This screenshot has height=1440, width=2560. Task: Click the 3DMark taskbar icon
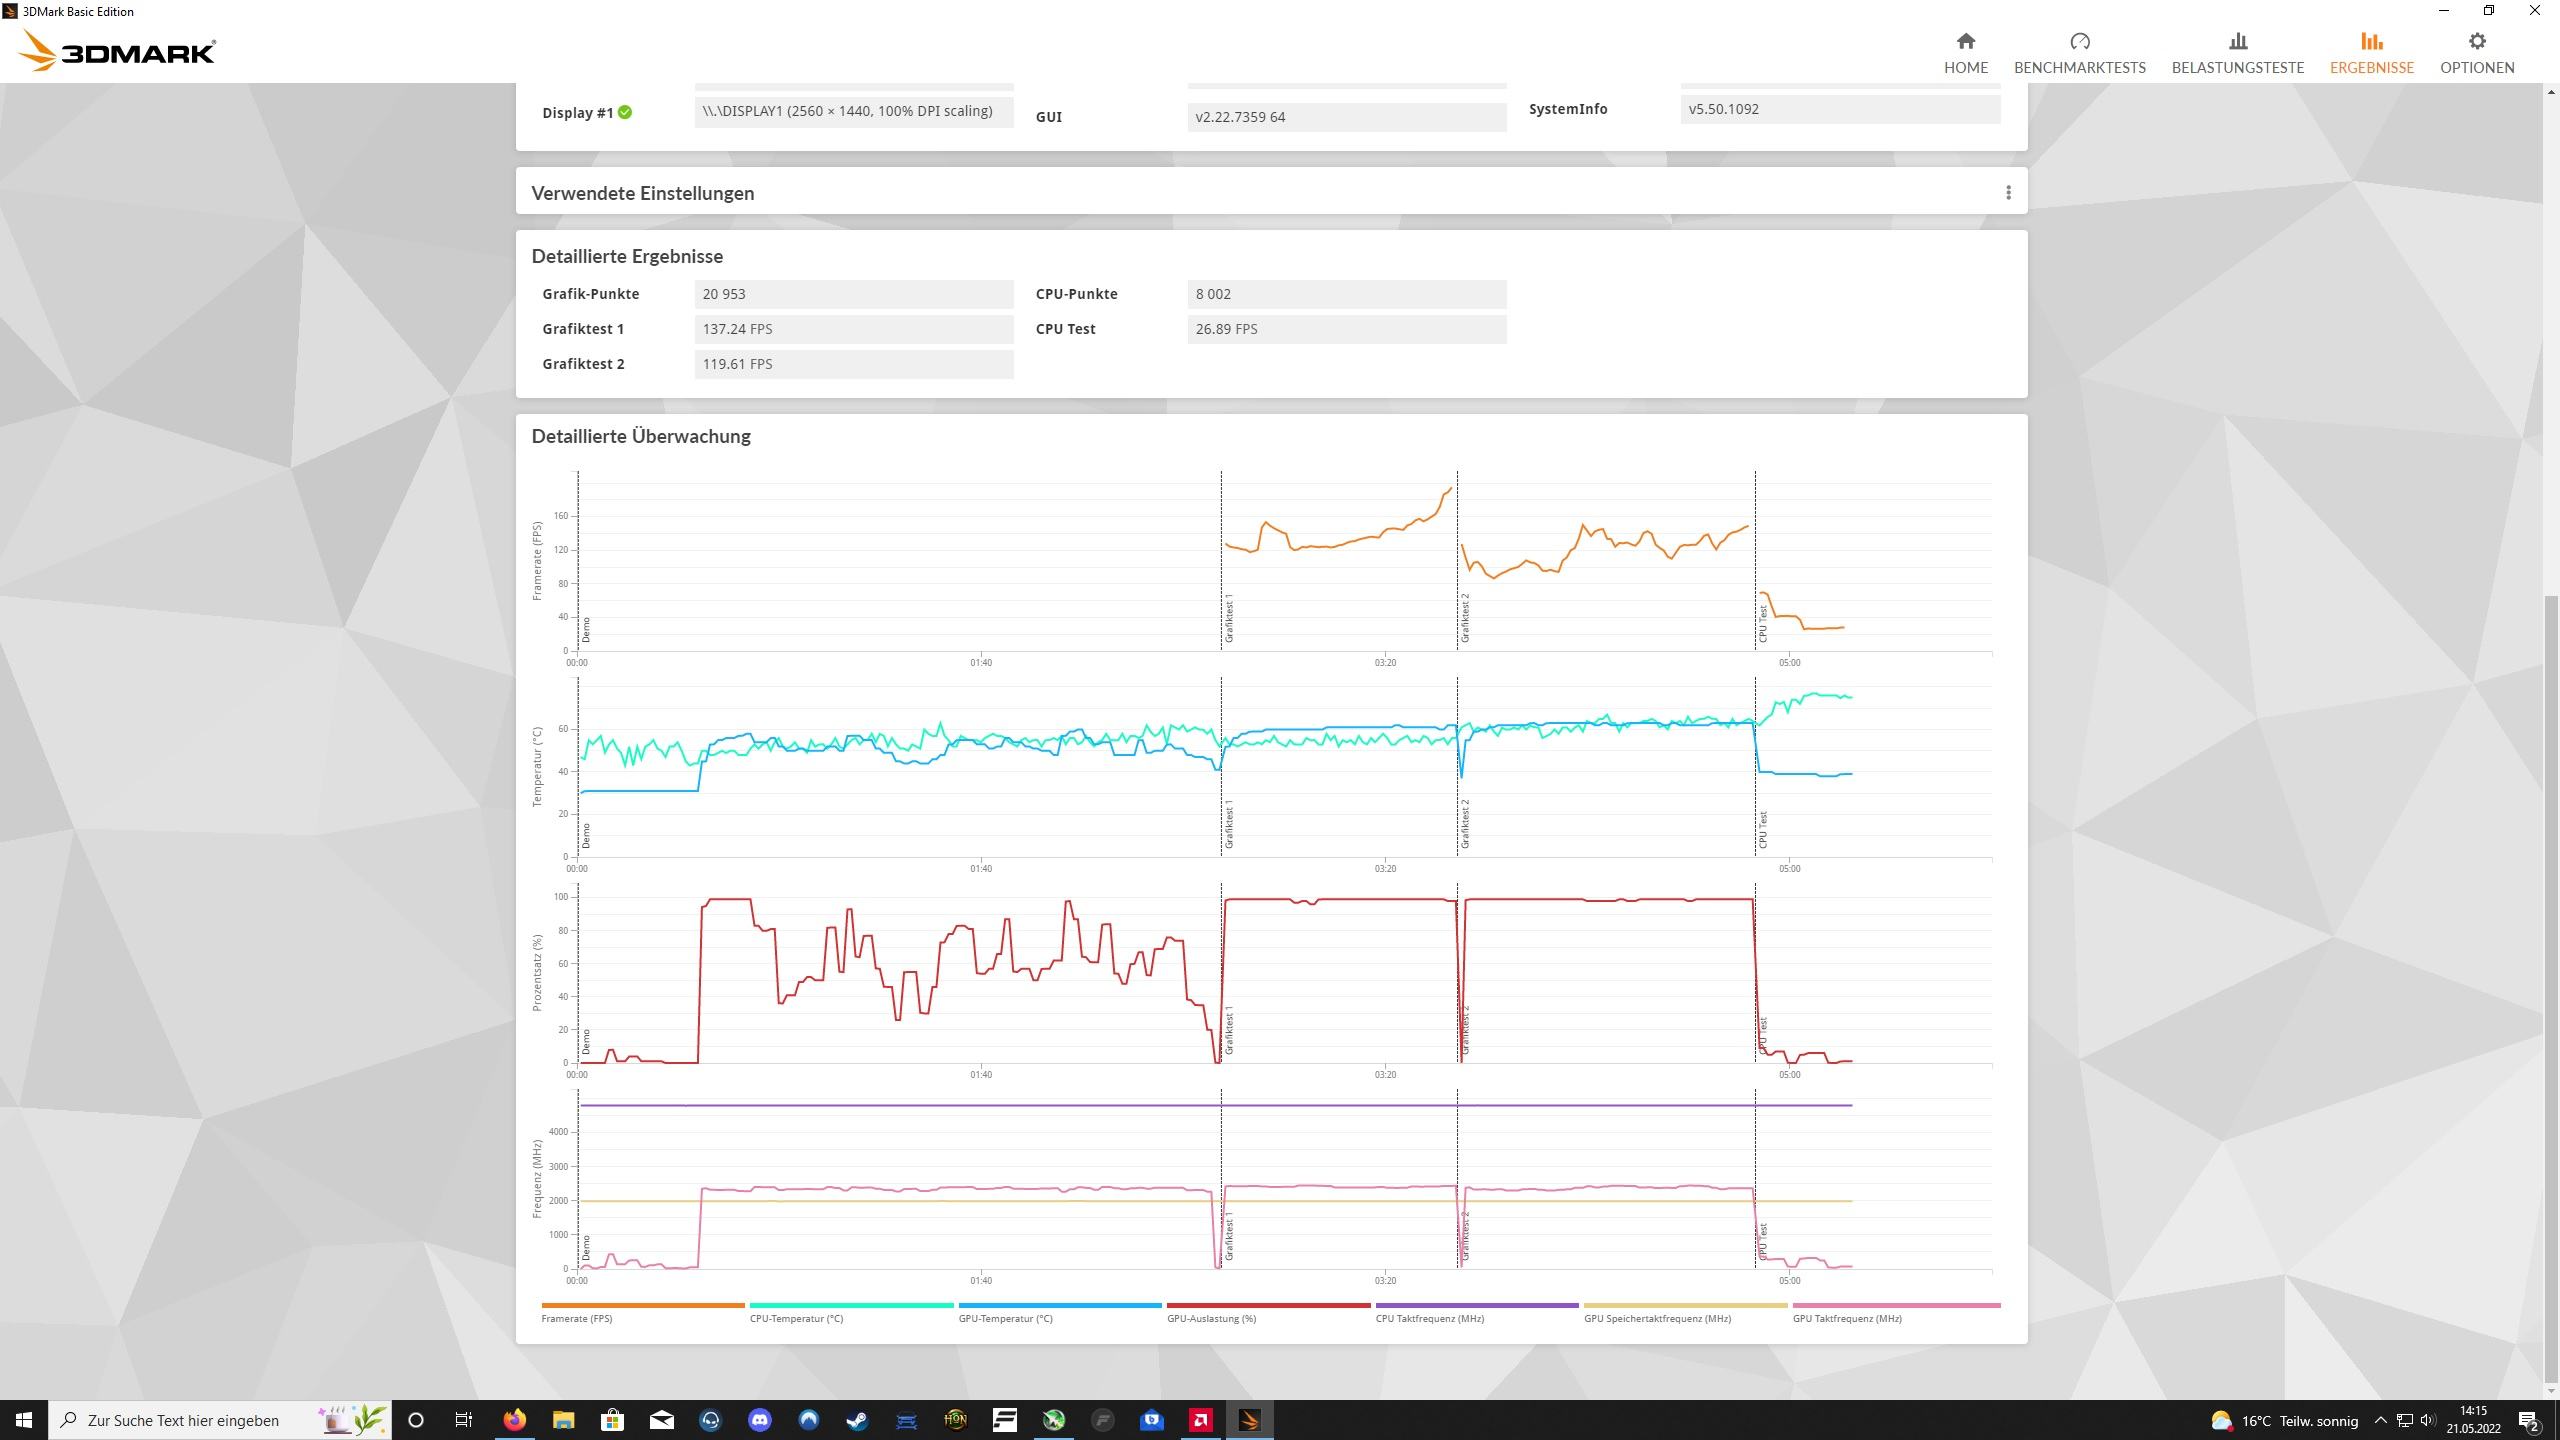pyautogui.click(x=1249, y=1420)
